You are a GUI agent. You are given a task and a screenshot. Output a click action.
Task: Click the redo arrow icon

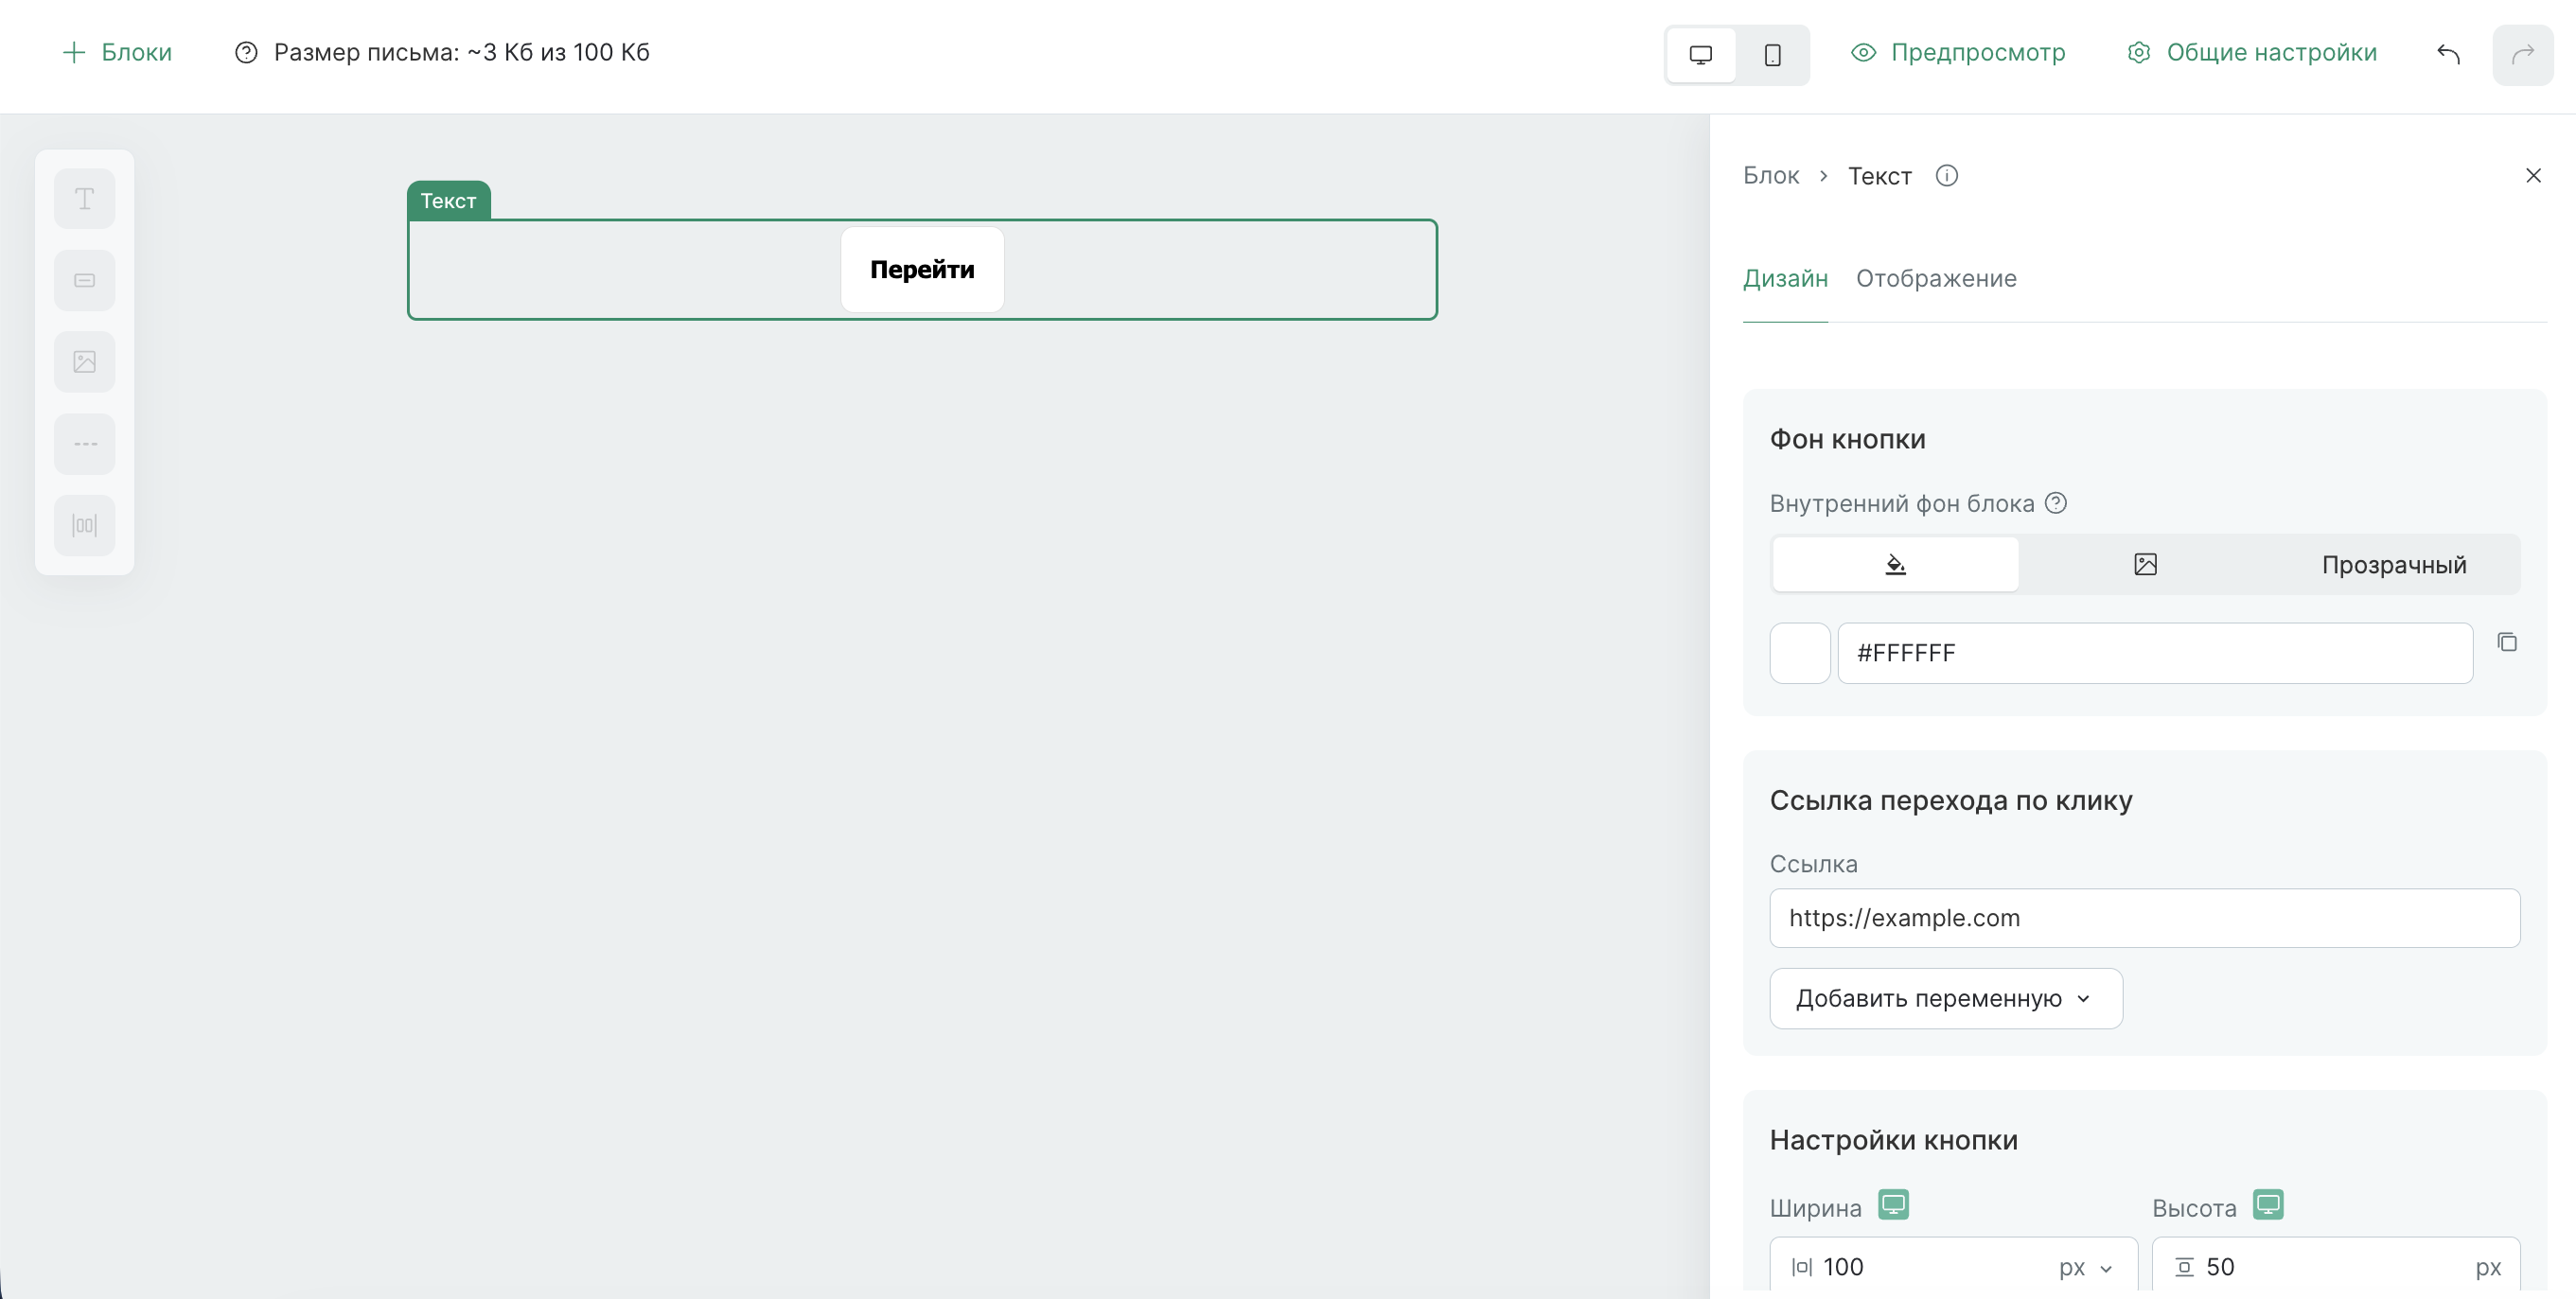click(2523, 53)
